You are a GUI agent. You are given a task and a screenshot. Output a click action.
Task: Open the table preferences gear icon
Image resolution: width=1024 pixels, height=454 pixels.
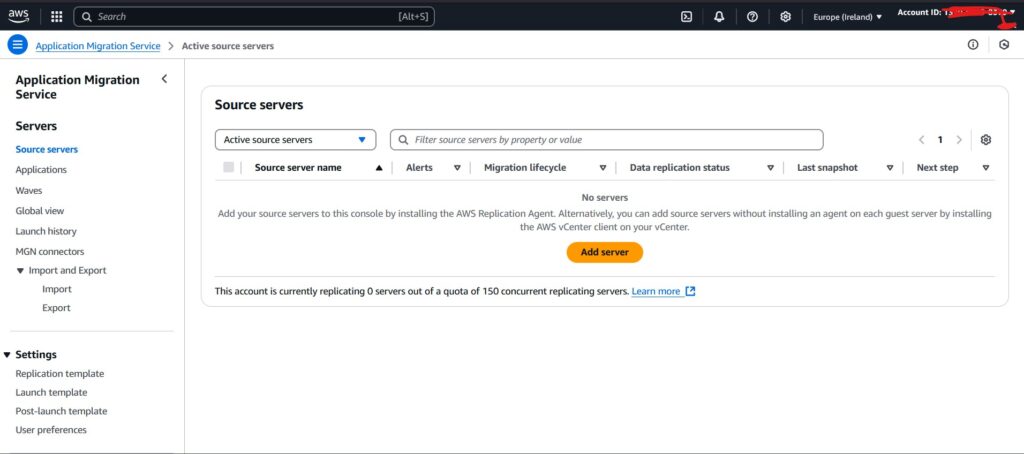click(986, 140)
